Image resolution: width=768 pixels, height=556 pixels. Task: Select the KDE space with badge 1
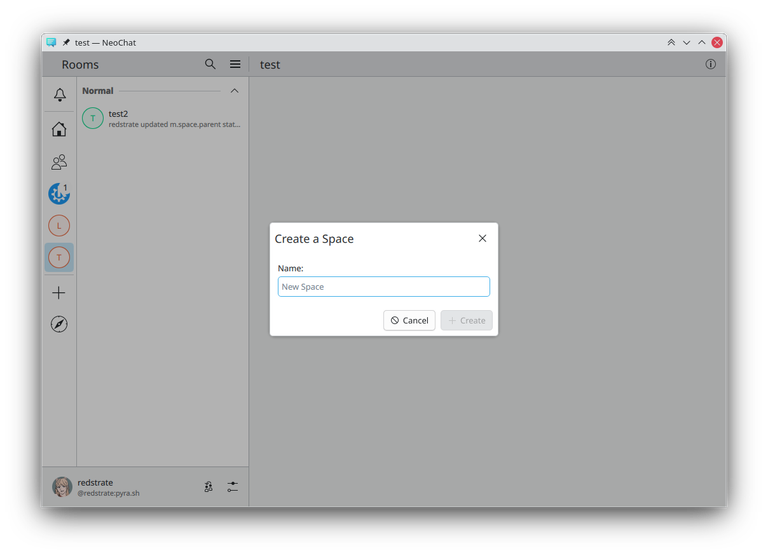pos(59,193)
